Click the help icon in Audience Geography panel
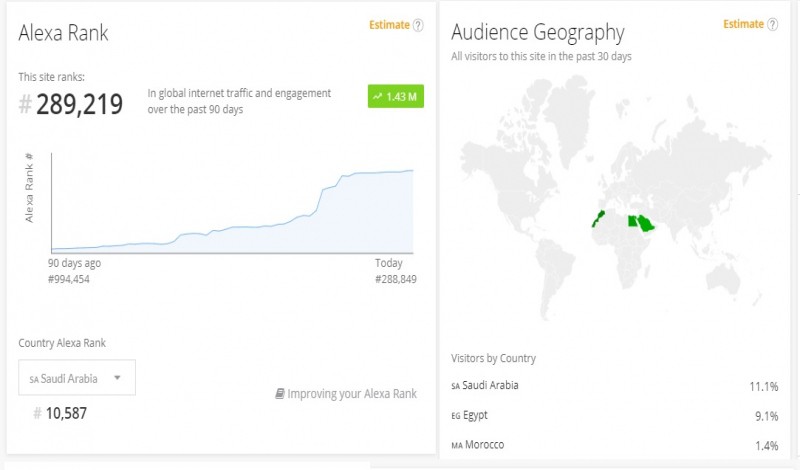This screenshot has height=470, width=800. tap(772, 25)
